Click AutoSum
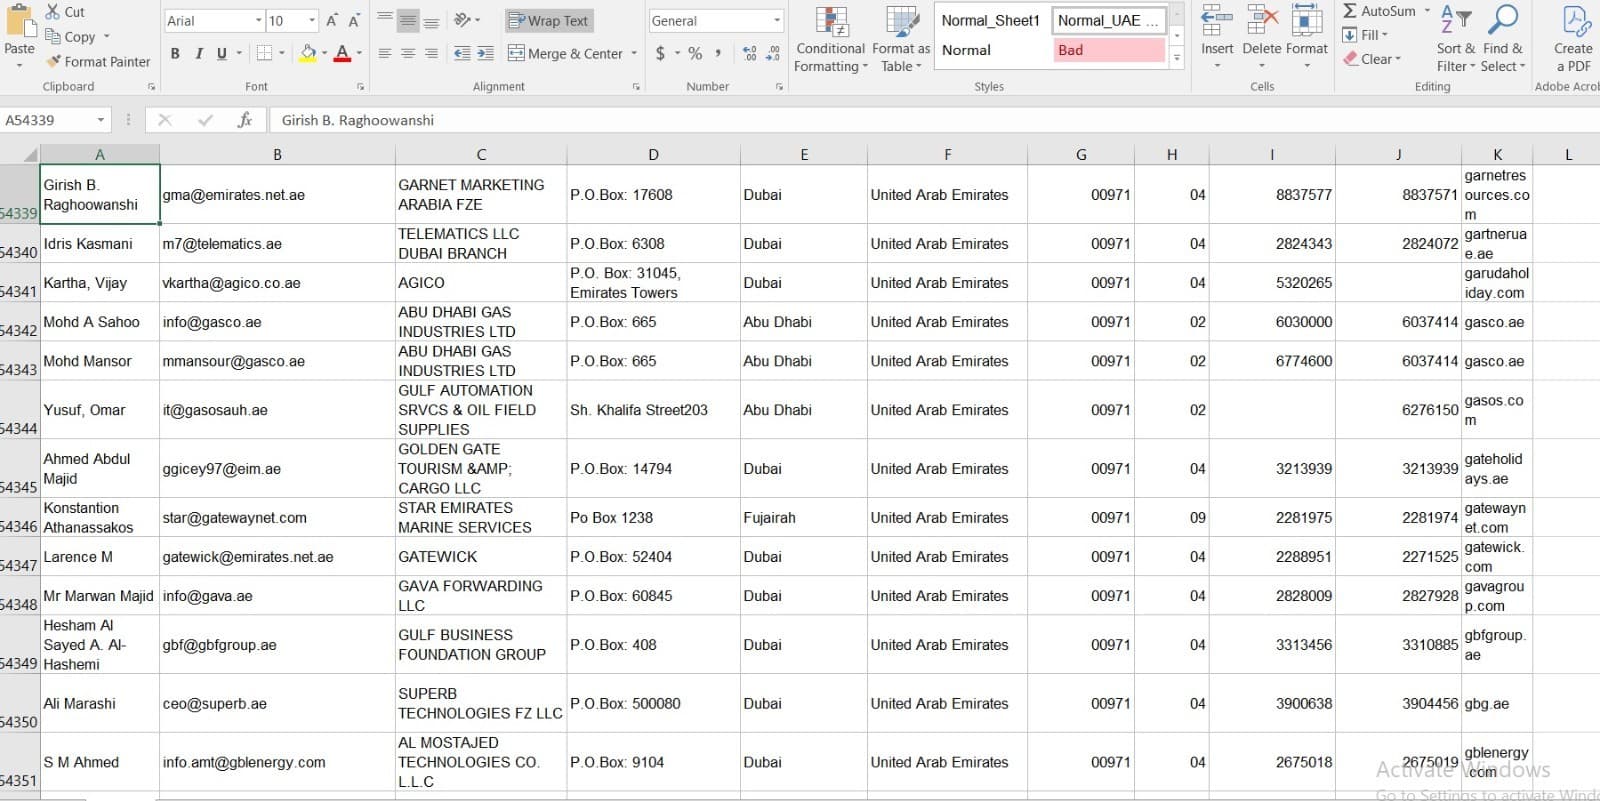 [1379, 11]
